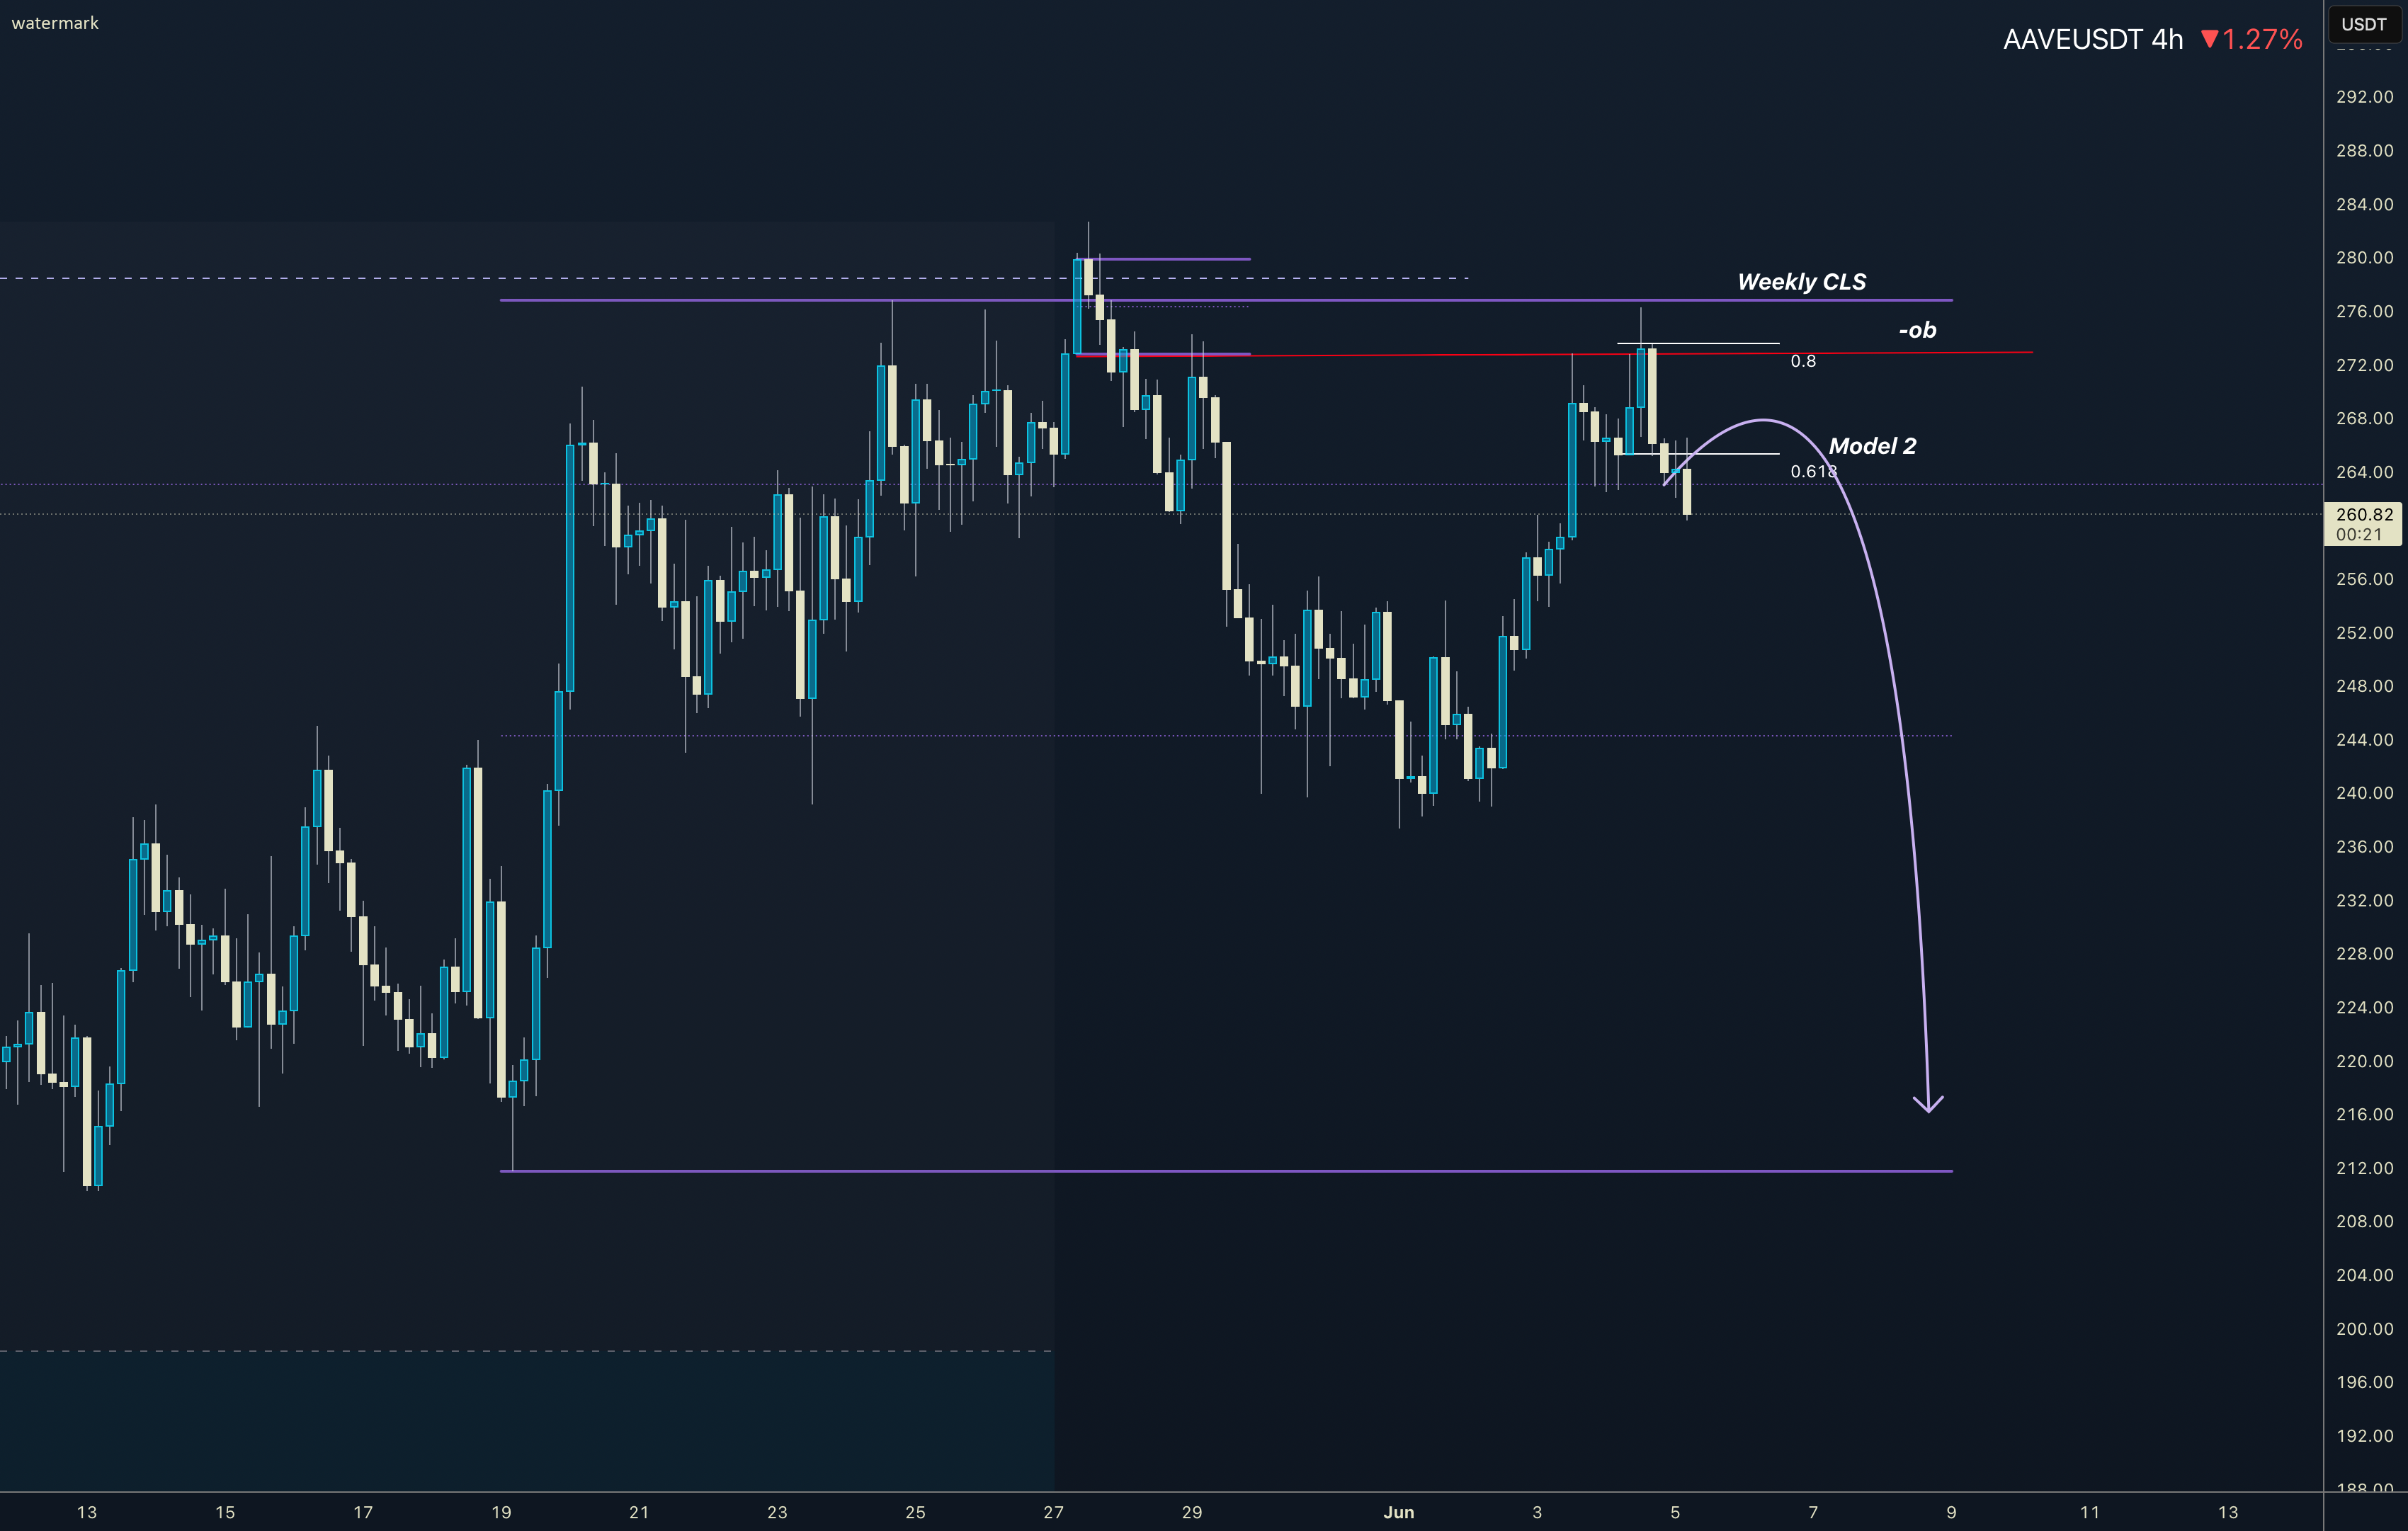Select the Model 2 text label
The width and height of the screenshot is (2408, 1531).
point(1872,446)
